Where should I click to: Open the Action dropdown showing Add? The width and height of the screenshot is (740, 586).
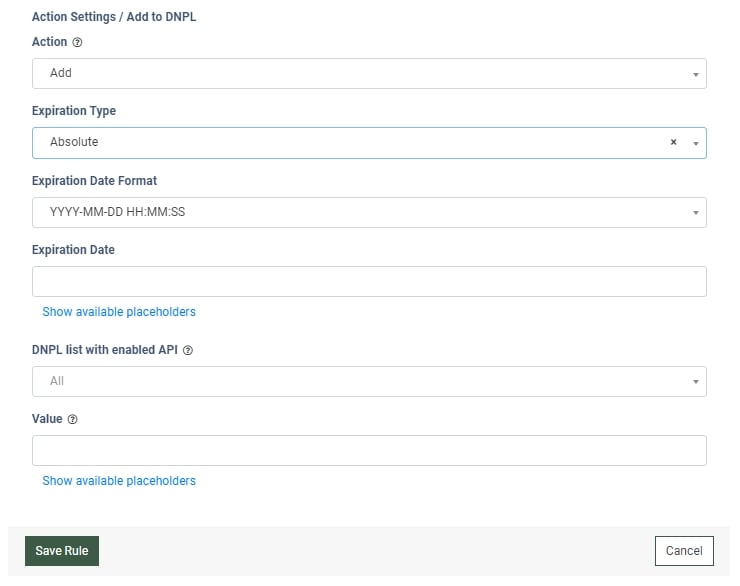(x=360, y=73)
